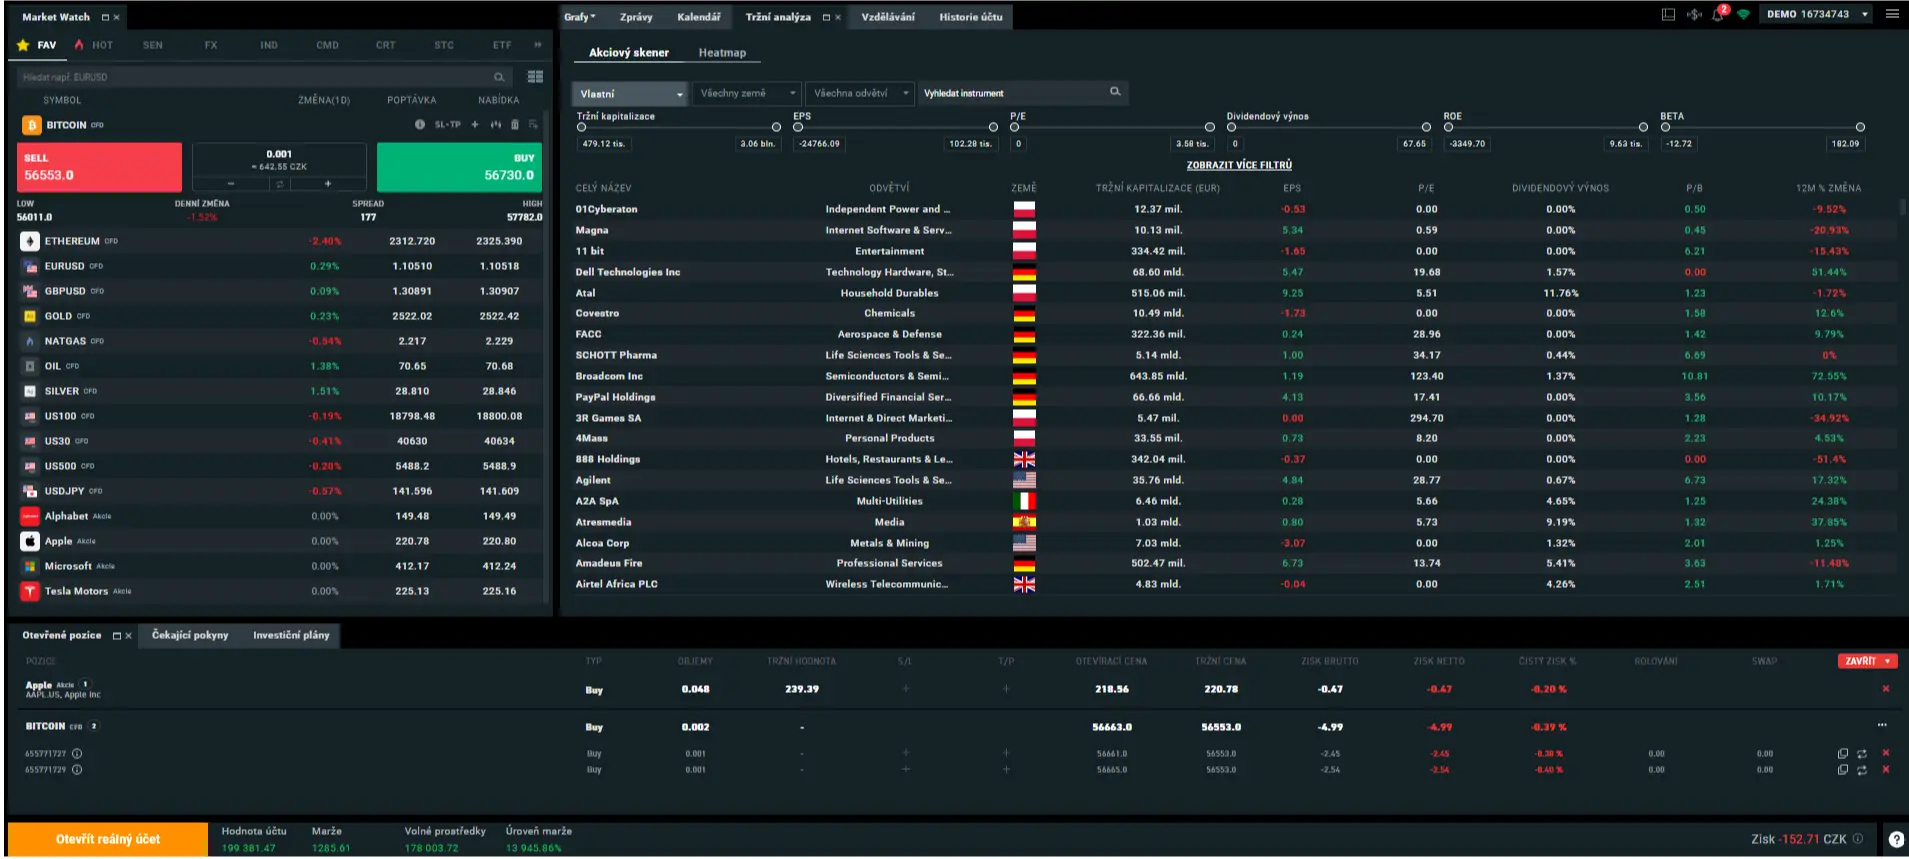Open the DEMO 16734743 account dropdown
The width and height of the screenshot is (1909, 859).
click(1817, 15)
